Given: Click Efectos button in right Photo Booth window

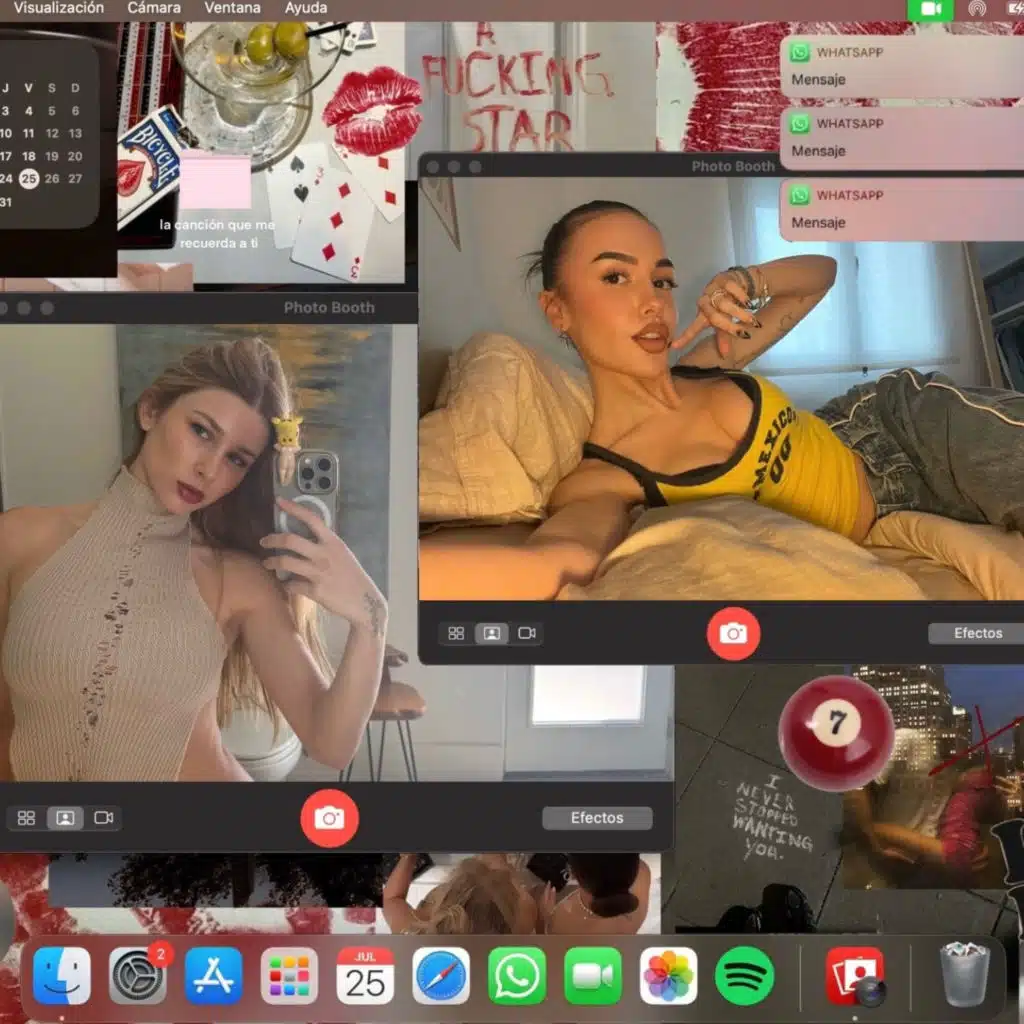Looking at the screenshot, I should (x=977, y=633).
